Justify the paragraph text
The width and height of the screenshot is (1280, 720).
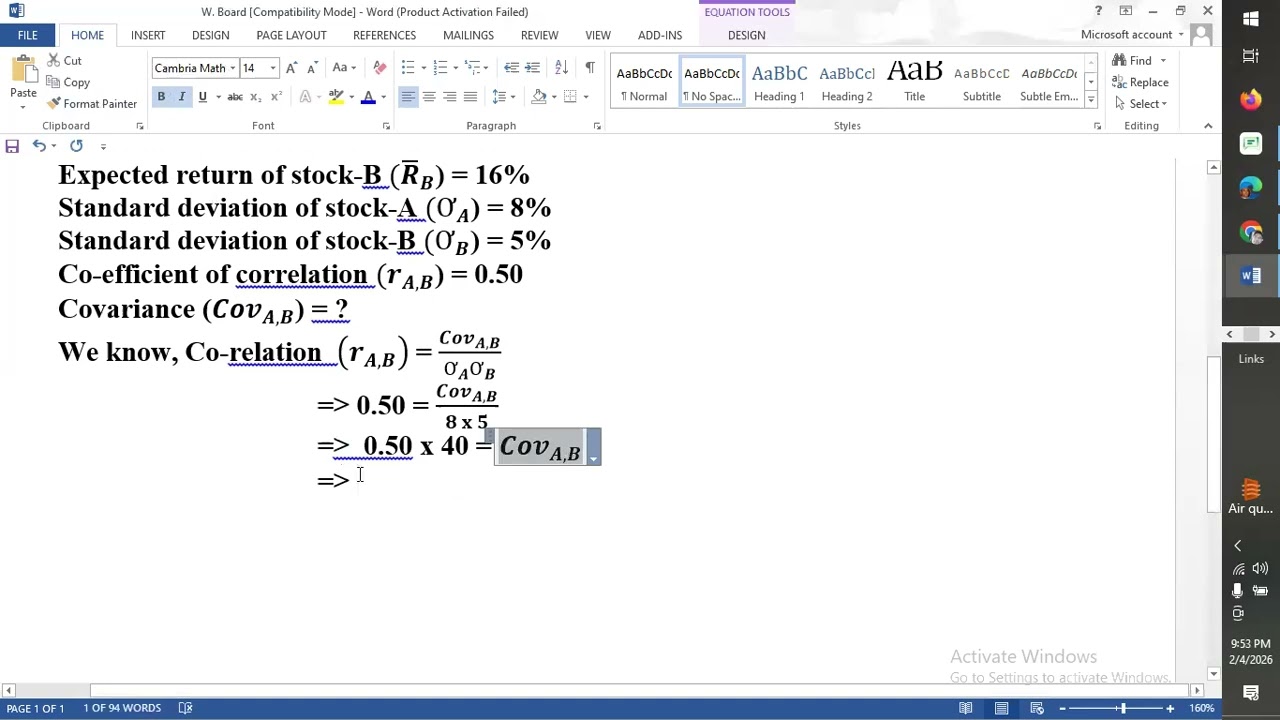click(470, 97)
